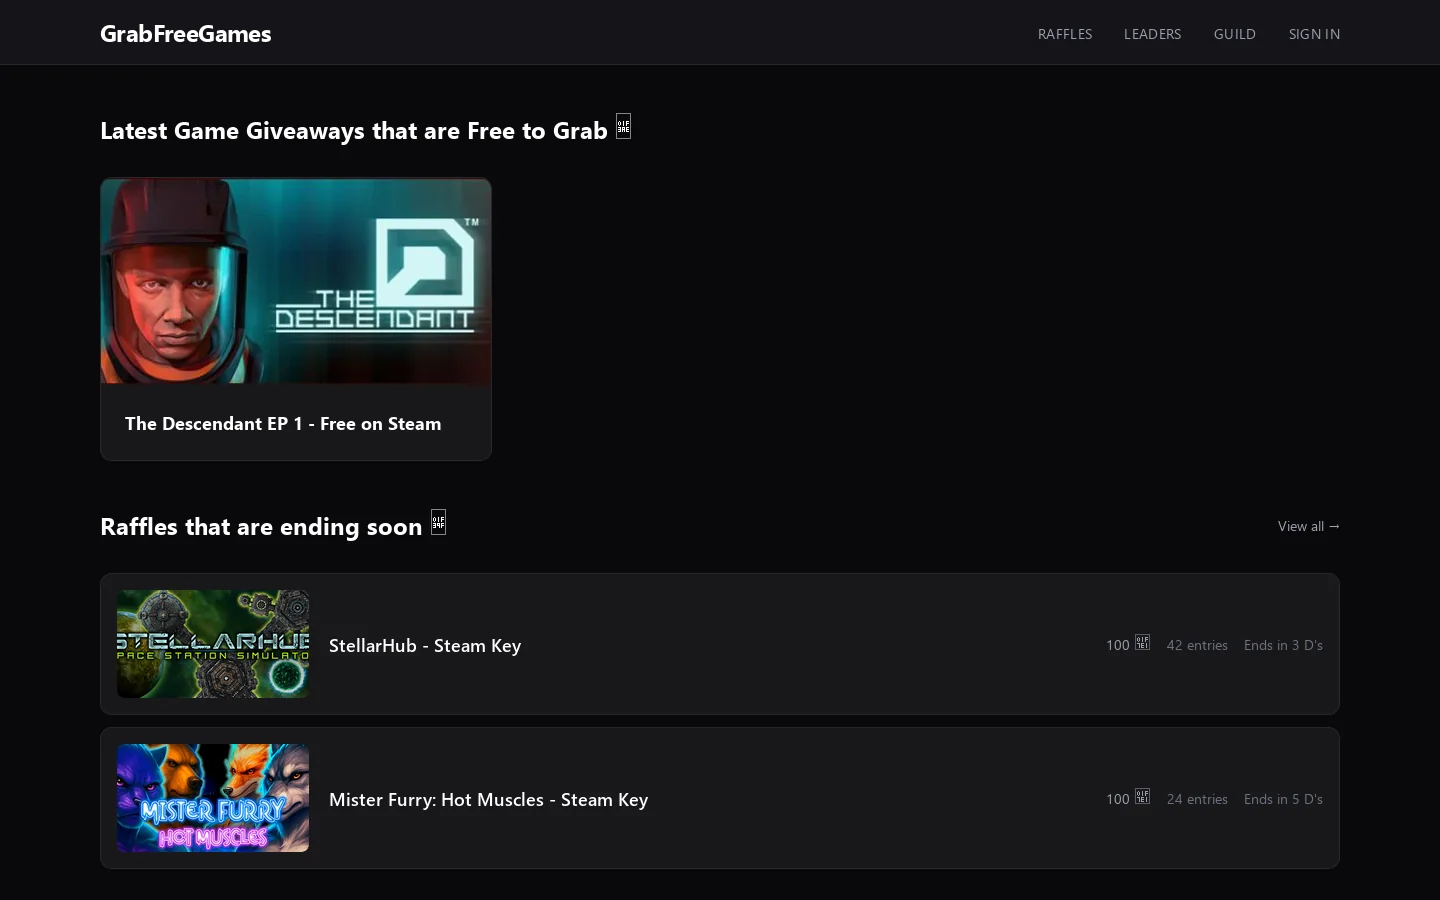The height and width of the screenshot is (900, 1440).
Task: Click the emoji icon after 'Free to Grab' heading
Action: click(x=623, y=127)
